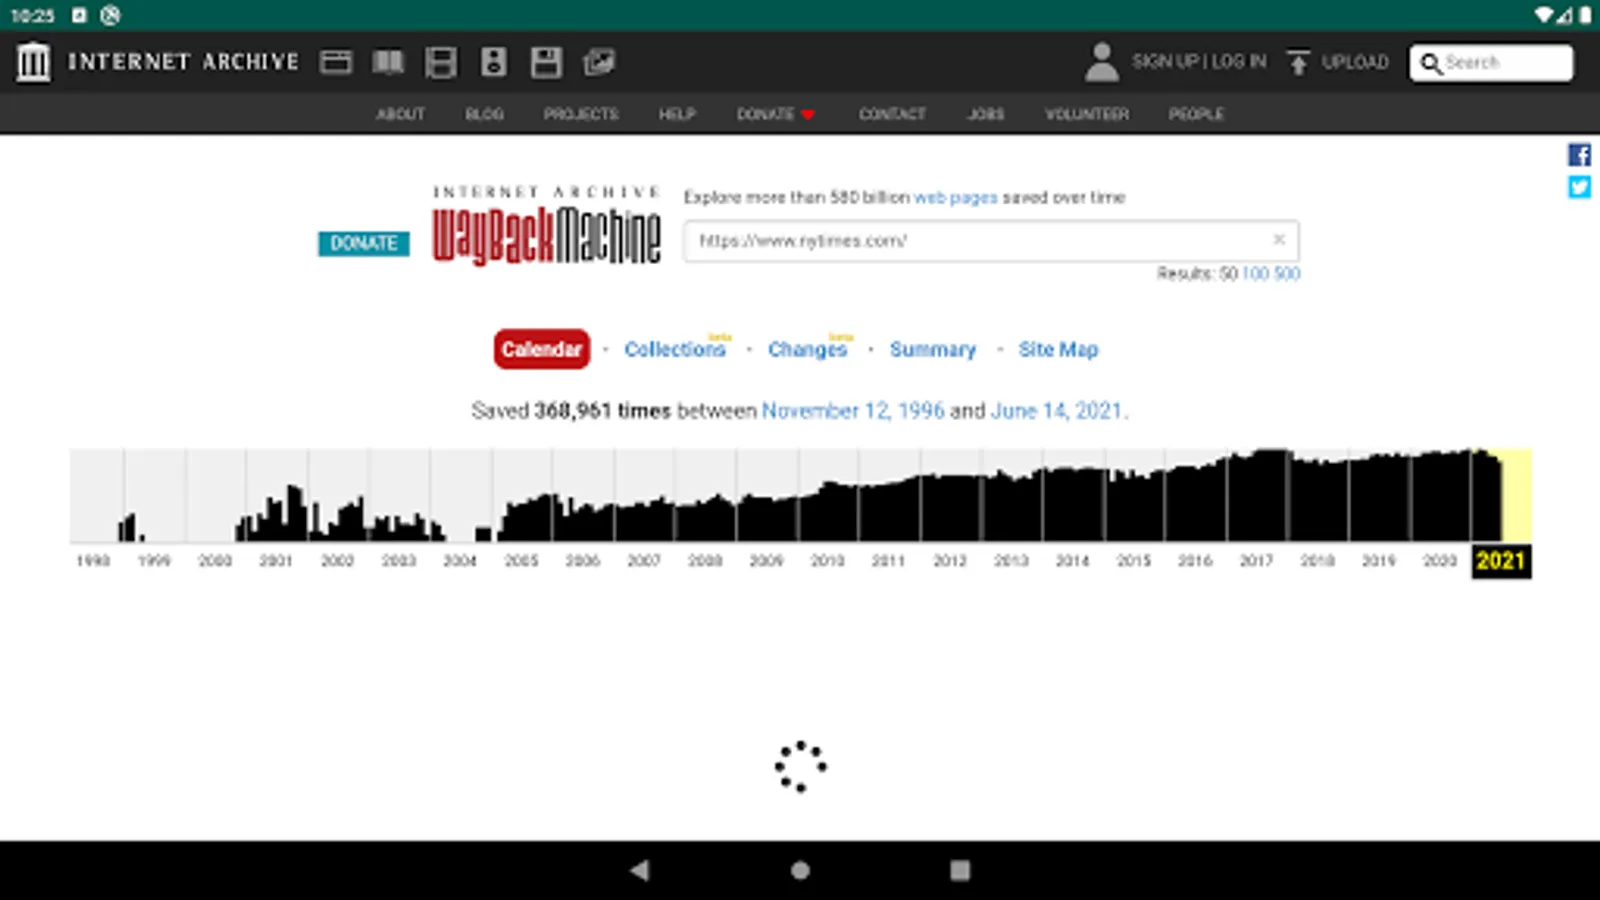The width and height of the screenshot is (1600, 900).
Task: Set results to 100
Action: pos(1255,273)
